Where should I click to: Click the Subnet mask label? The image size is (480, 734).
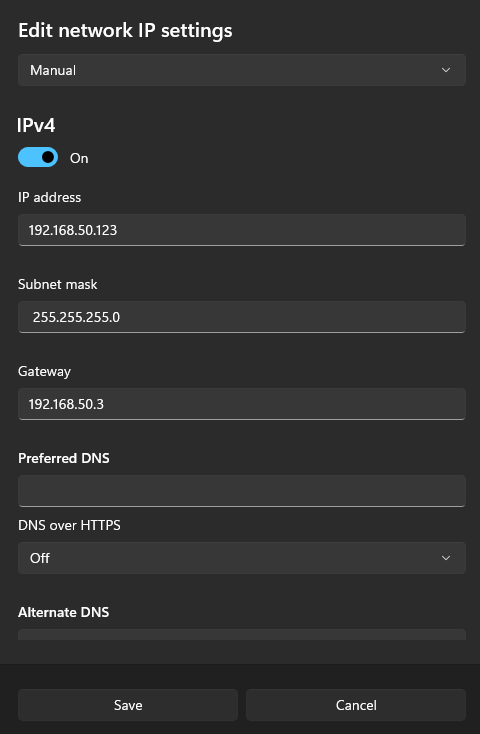pos(58,284)
